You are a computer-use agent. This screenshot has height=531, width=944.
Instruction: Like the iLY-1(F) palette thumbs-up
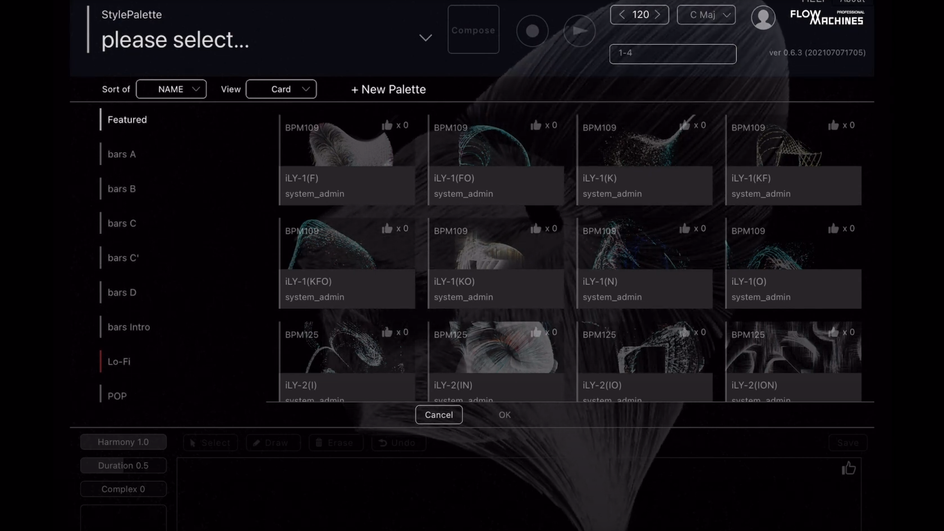coord(387,125)
